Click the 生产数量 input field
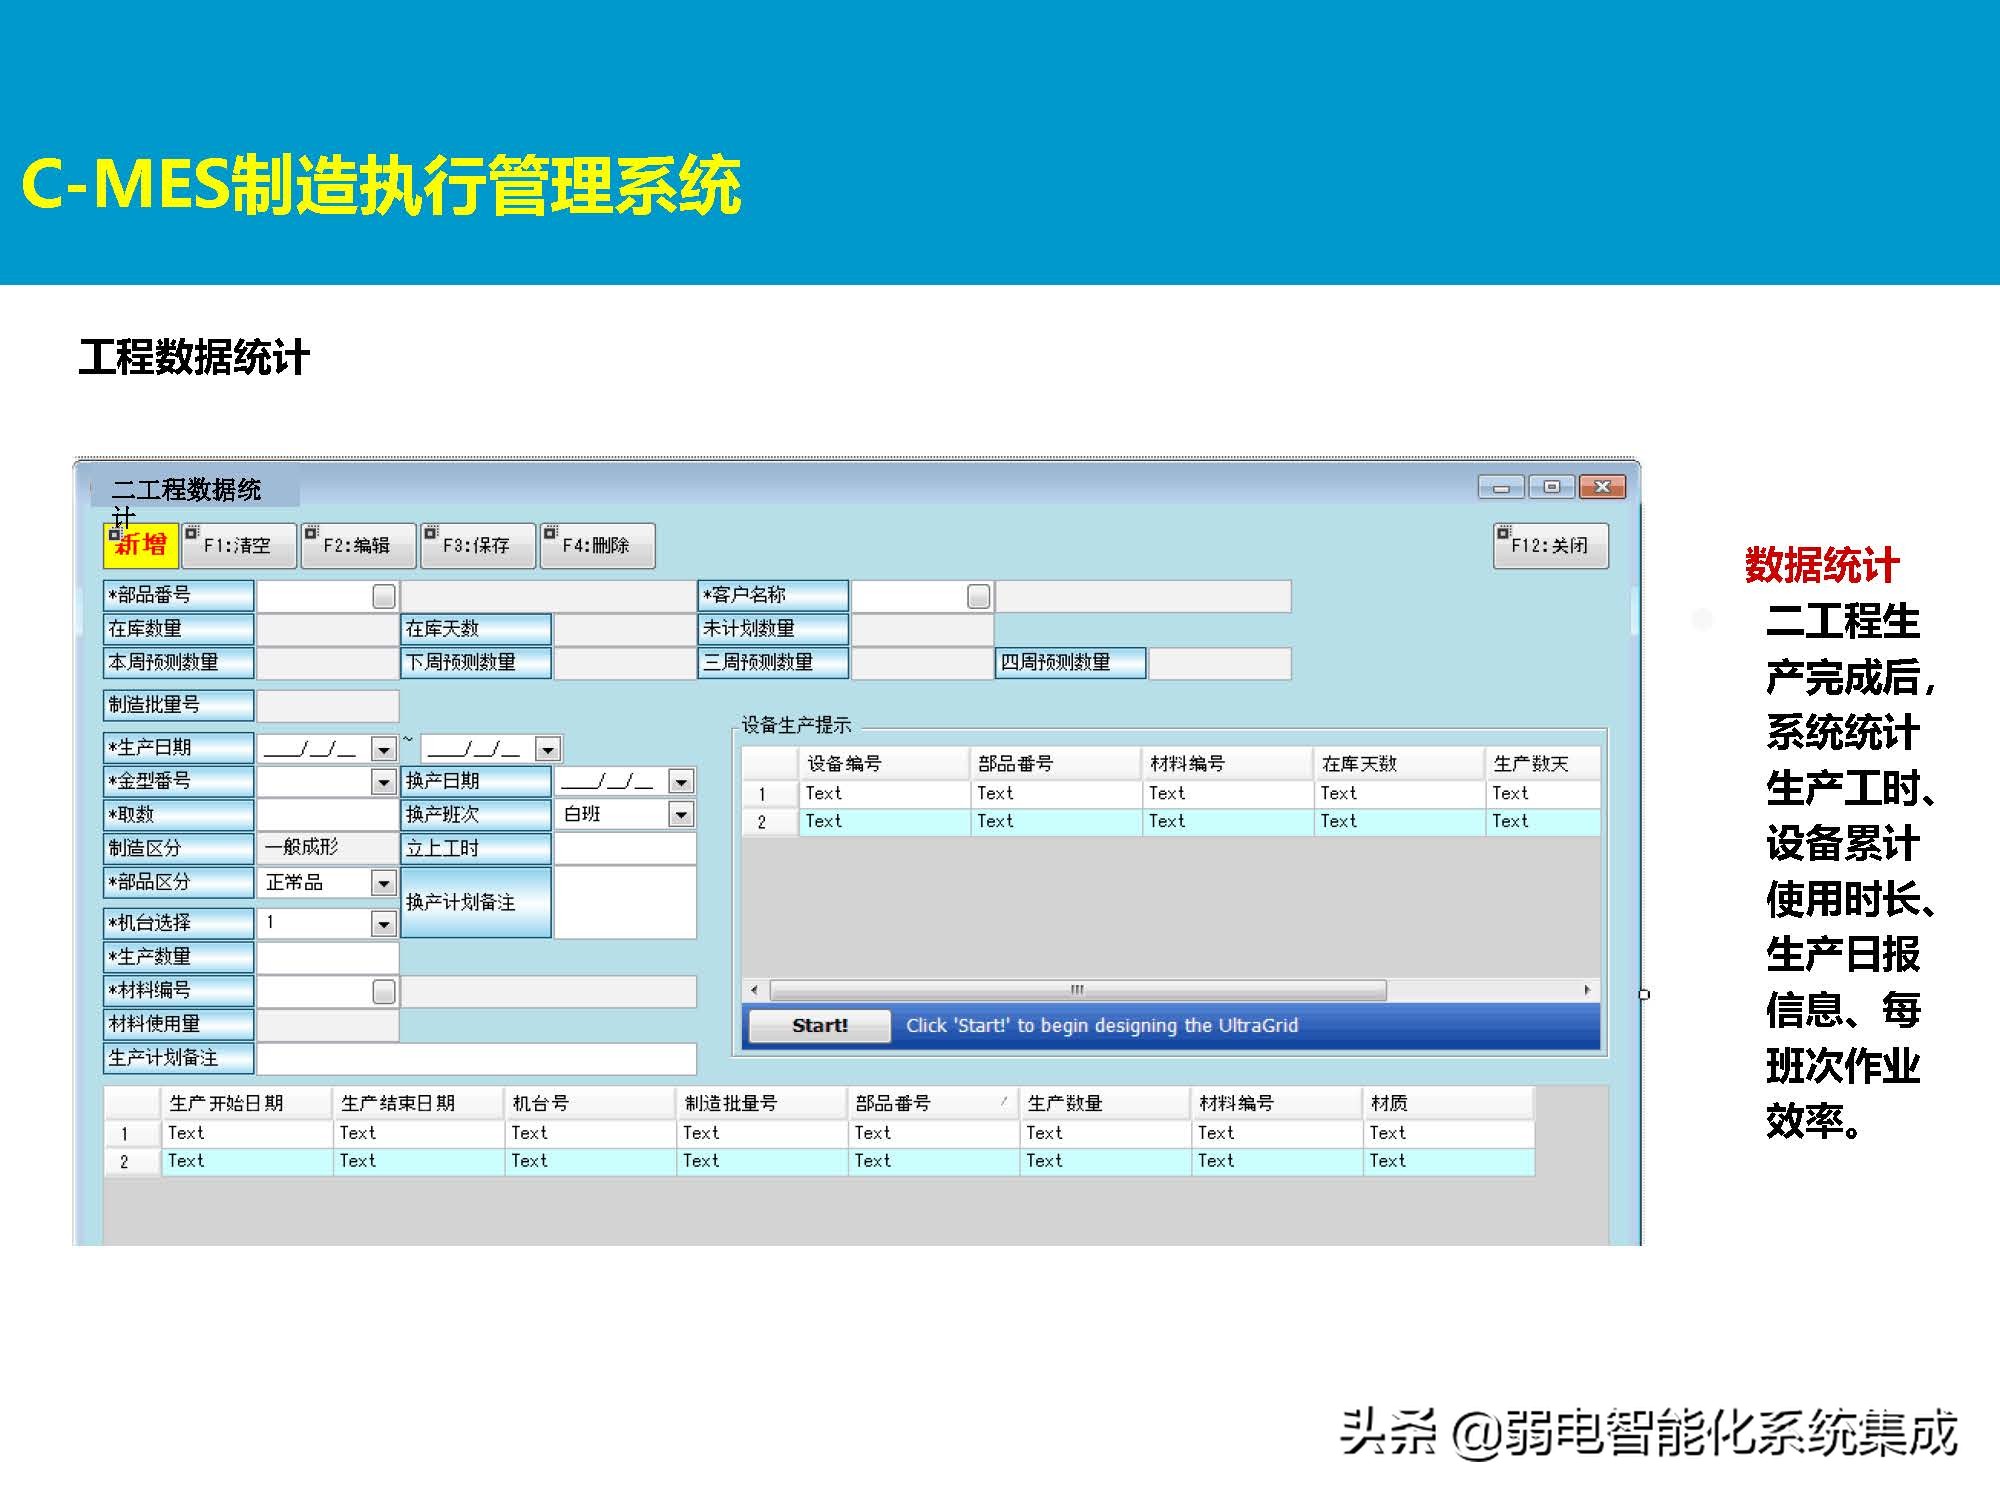 tap(328, 957)
